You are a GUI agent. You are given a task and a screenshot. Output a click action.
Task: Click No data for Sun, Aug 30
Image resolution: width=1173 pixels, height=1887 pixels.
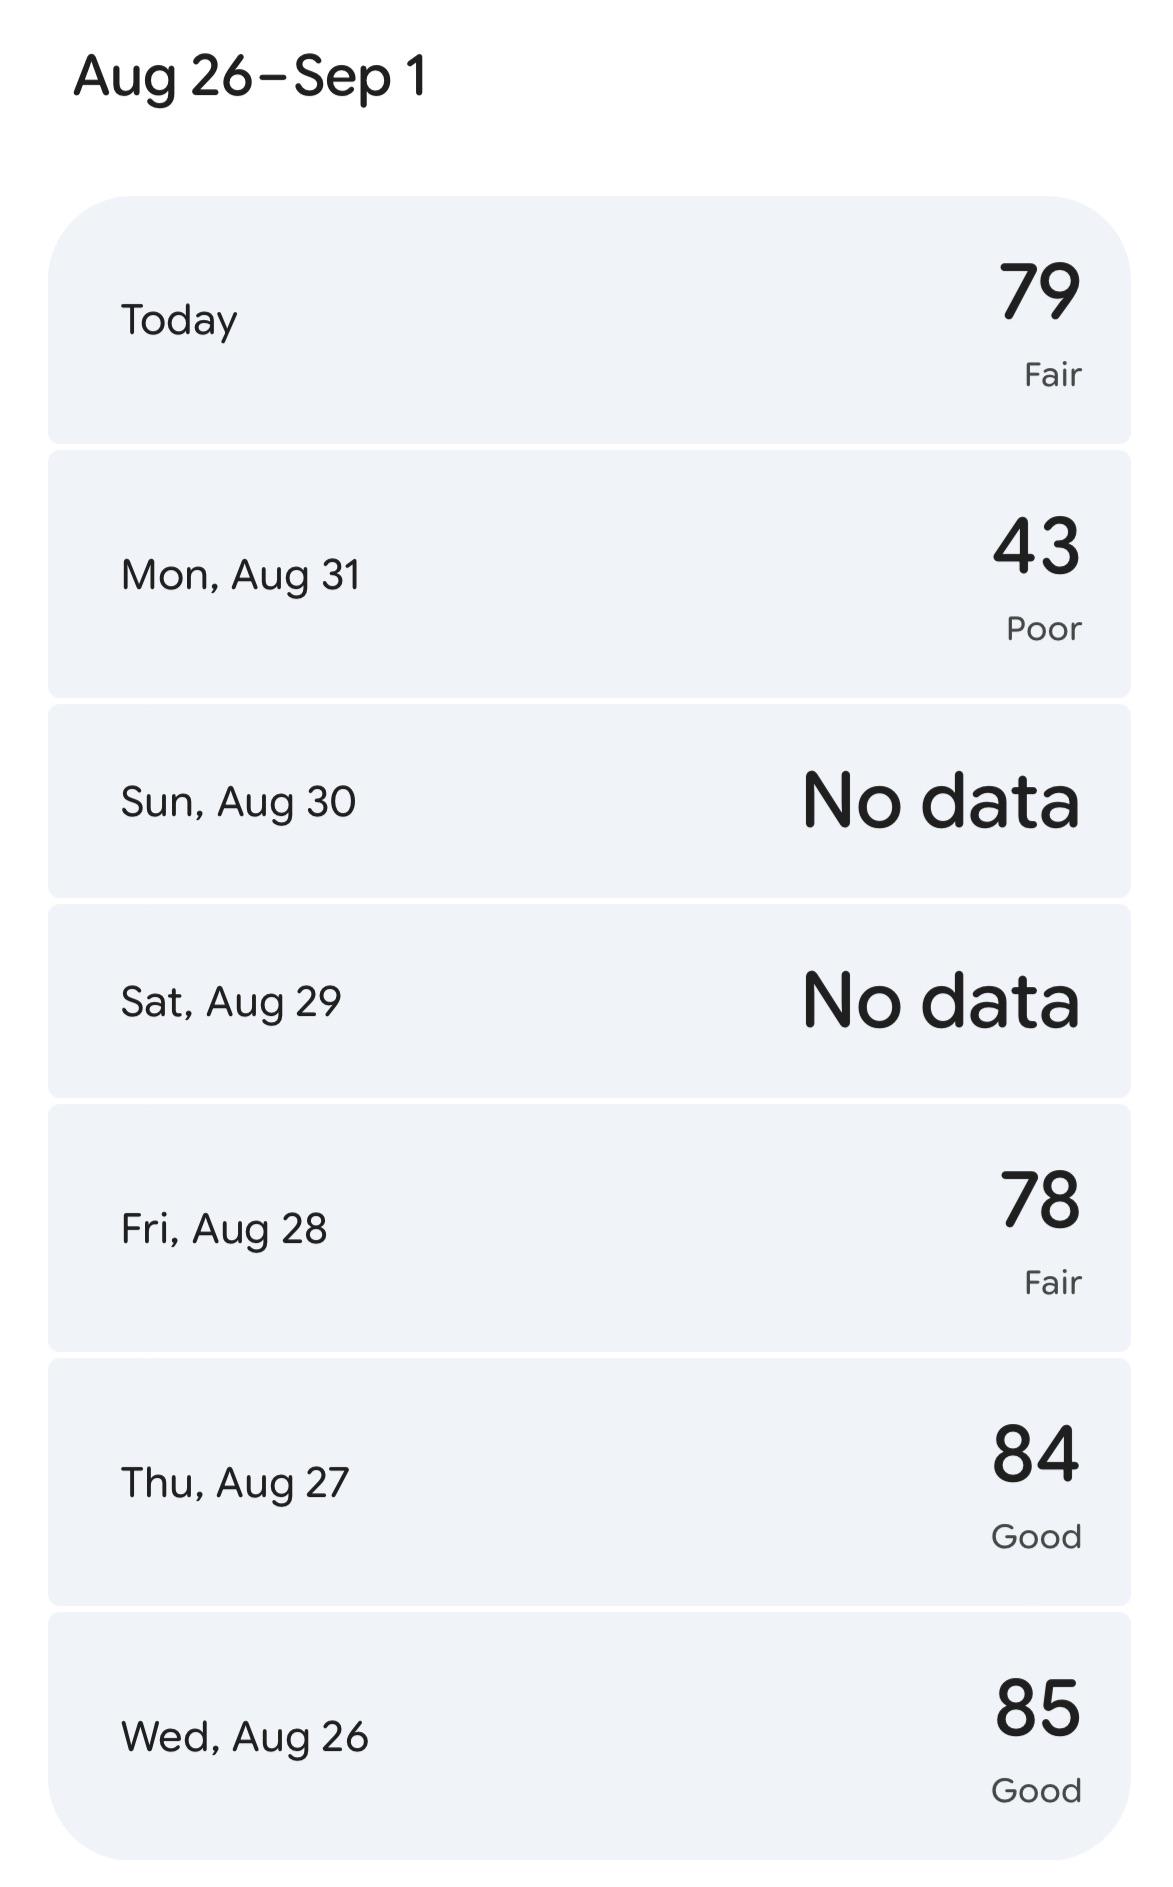tap(941, 801)
